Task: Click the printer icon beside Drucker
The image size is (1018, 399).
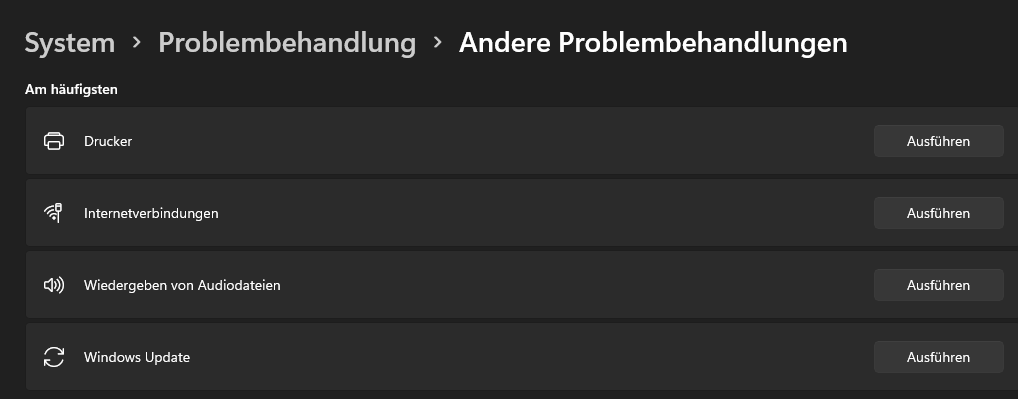Action: click(x=54, y=141)
